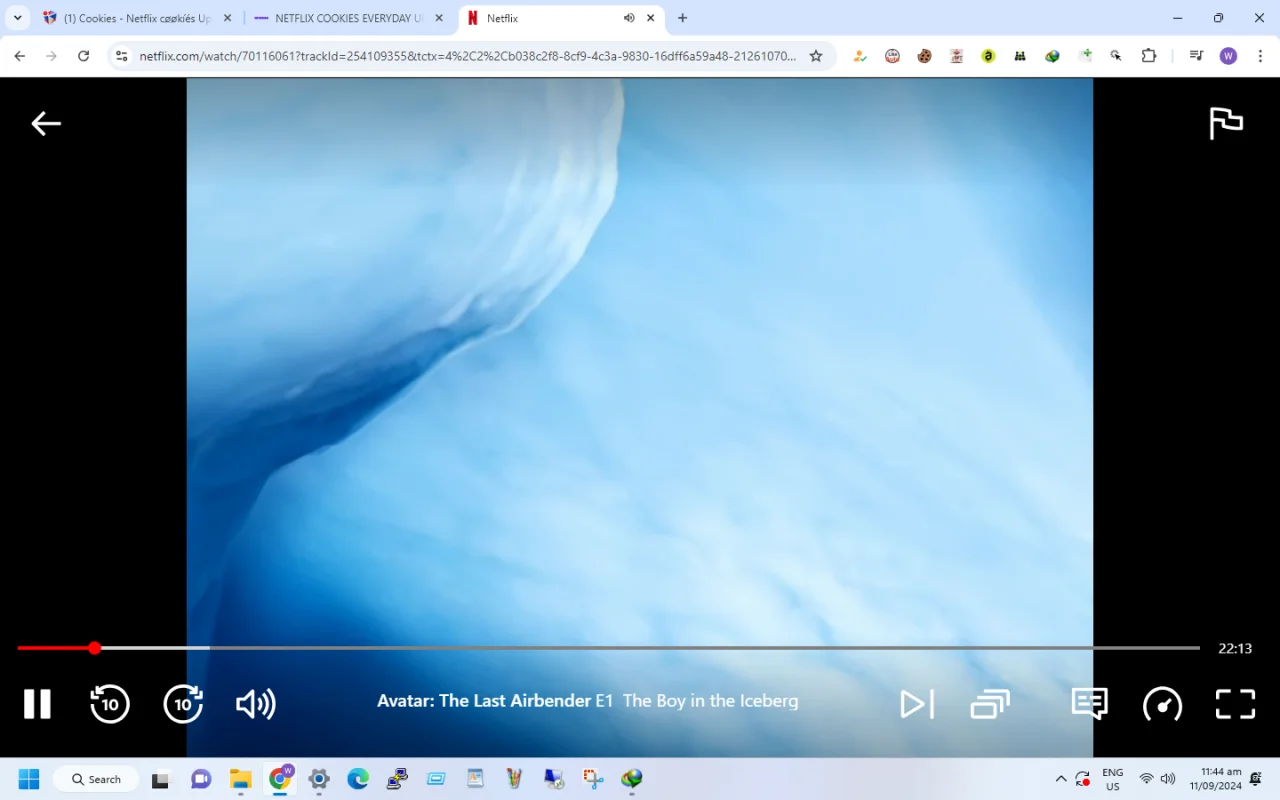
Task: Mute the Netflix player volume
Action: pyautogui.click(x=256, y=704)
